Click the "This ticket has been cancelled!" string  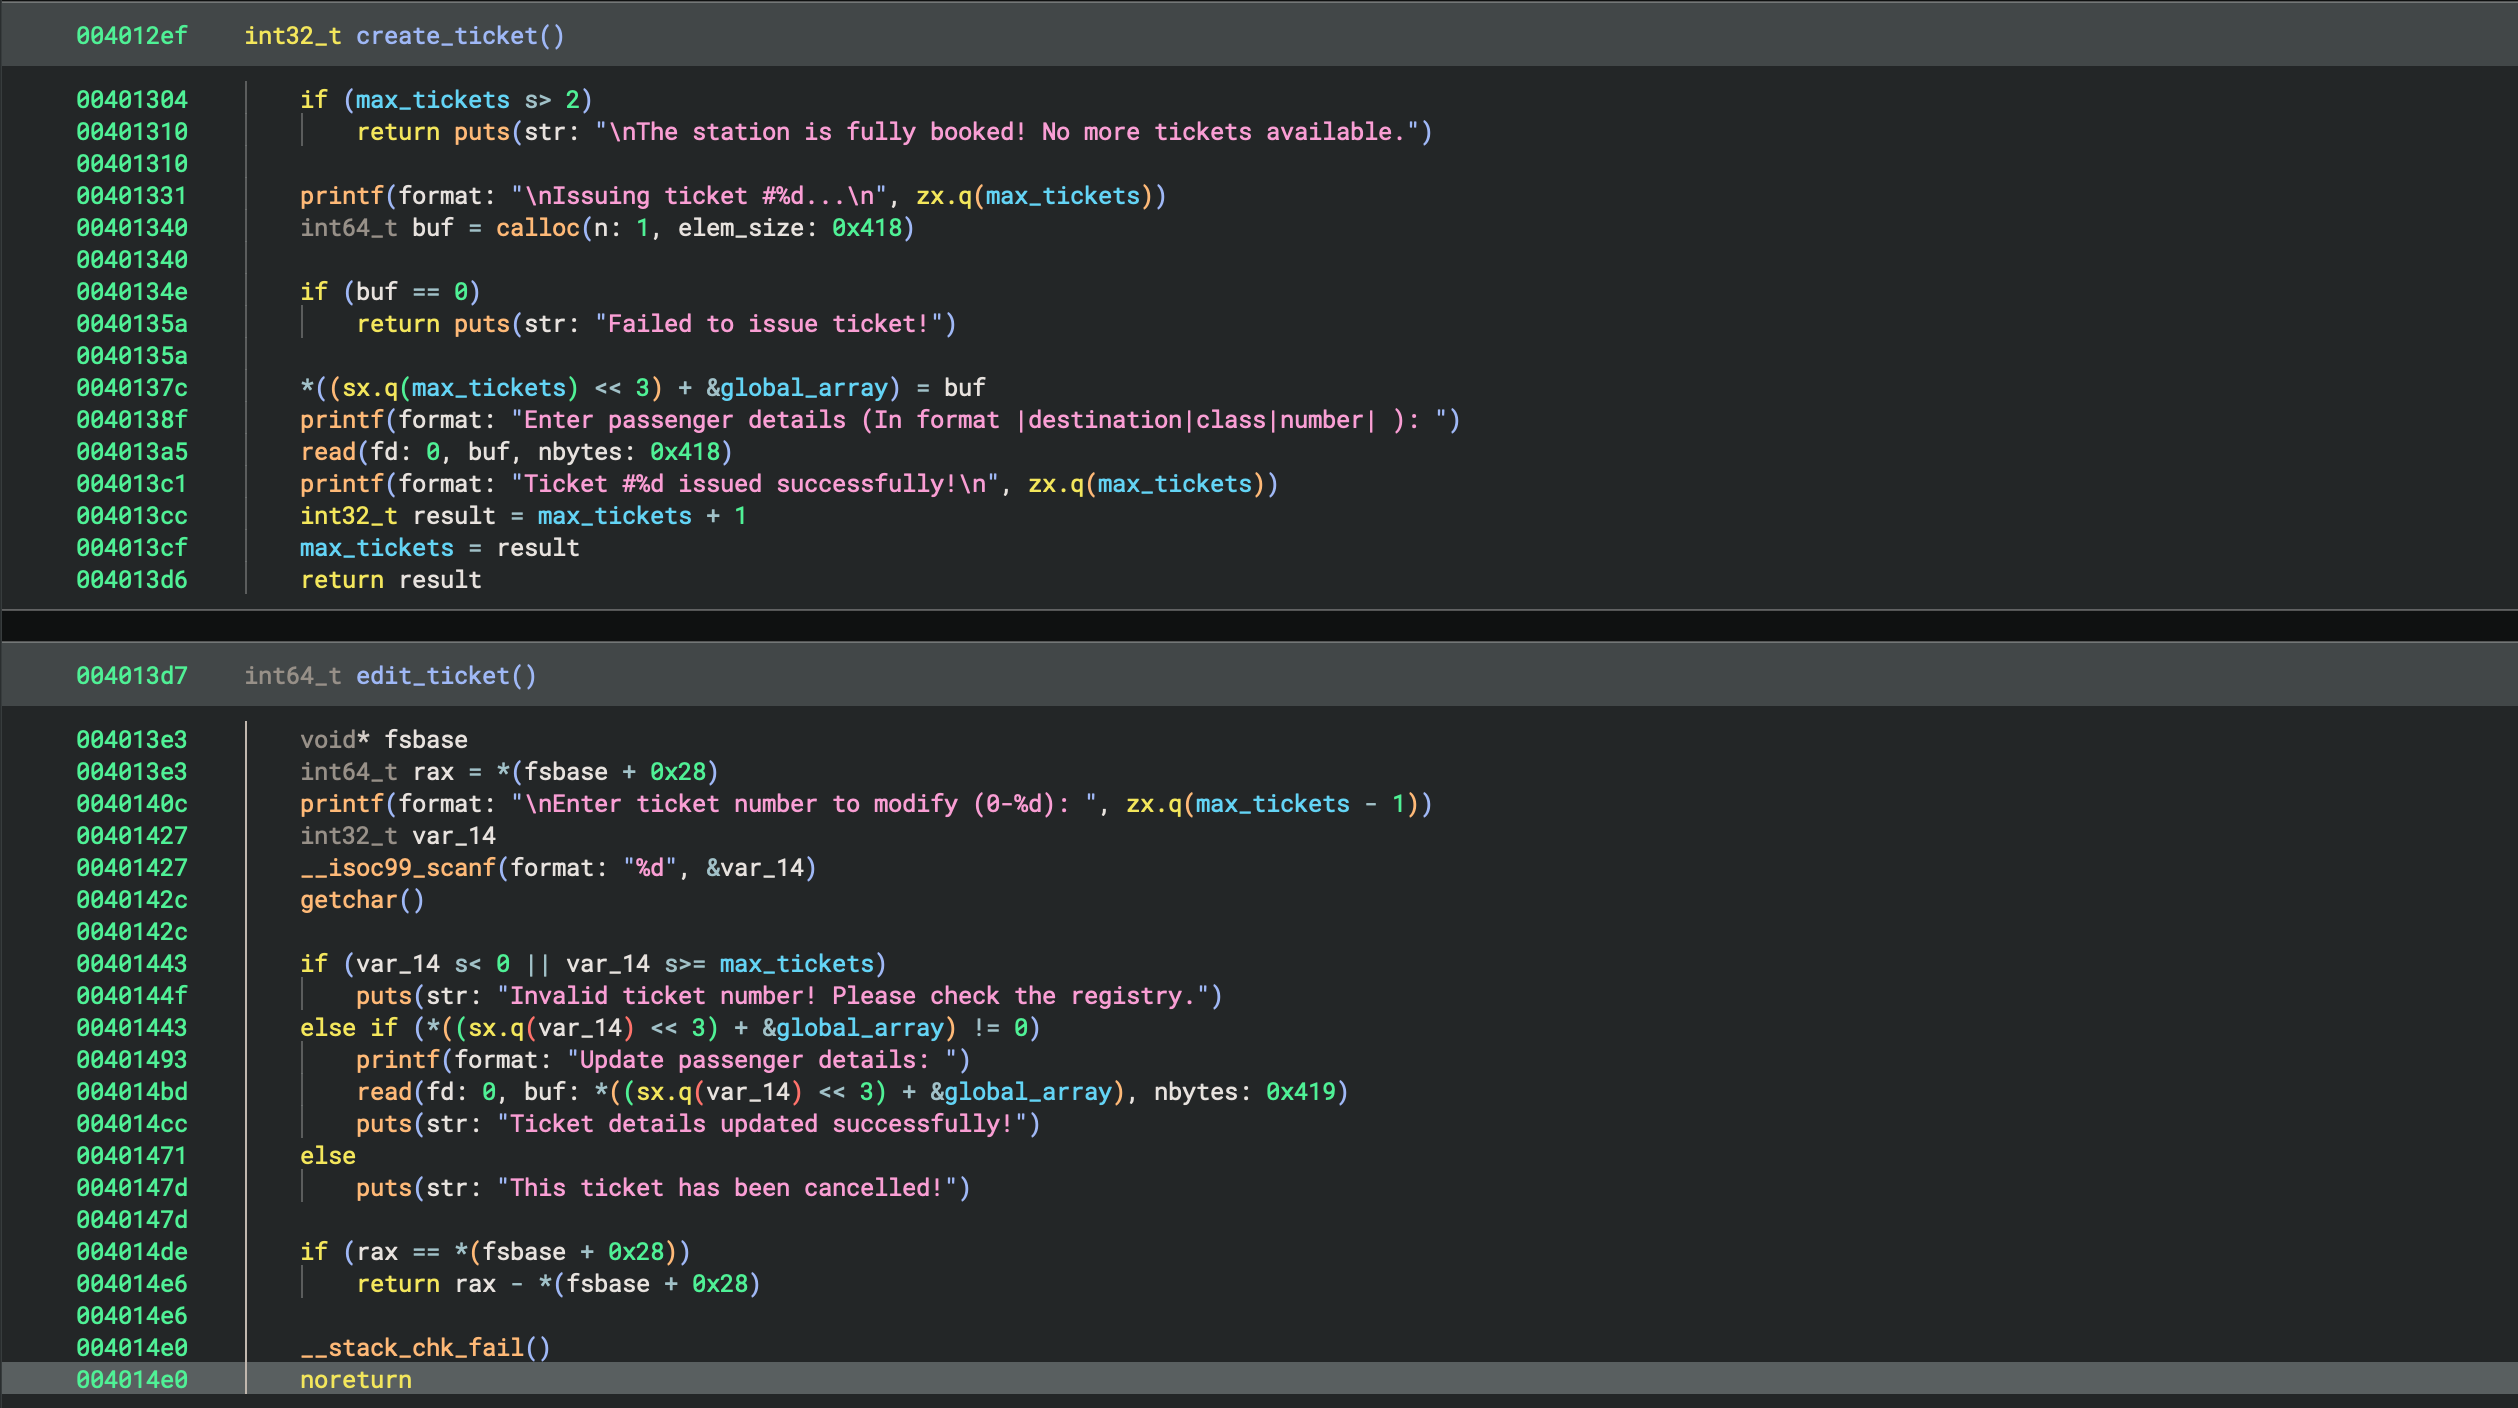[x=726, y=1188]
